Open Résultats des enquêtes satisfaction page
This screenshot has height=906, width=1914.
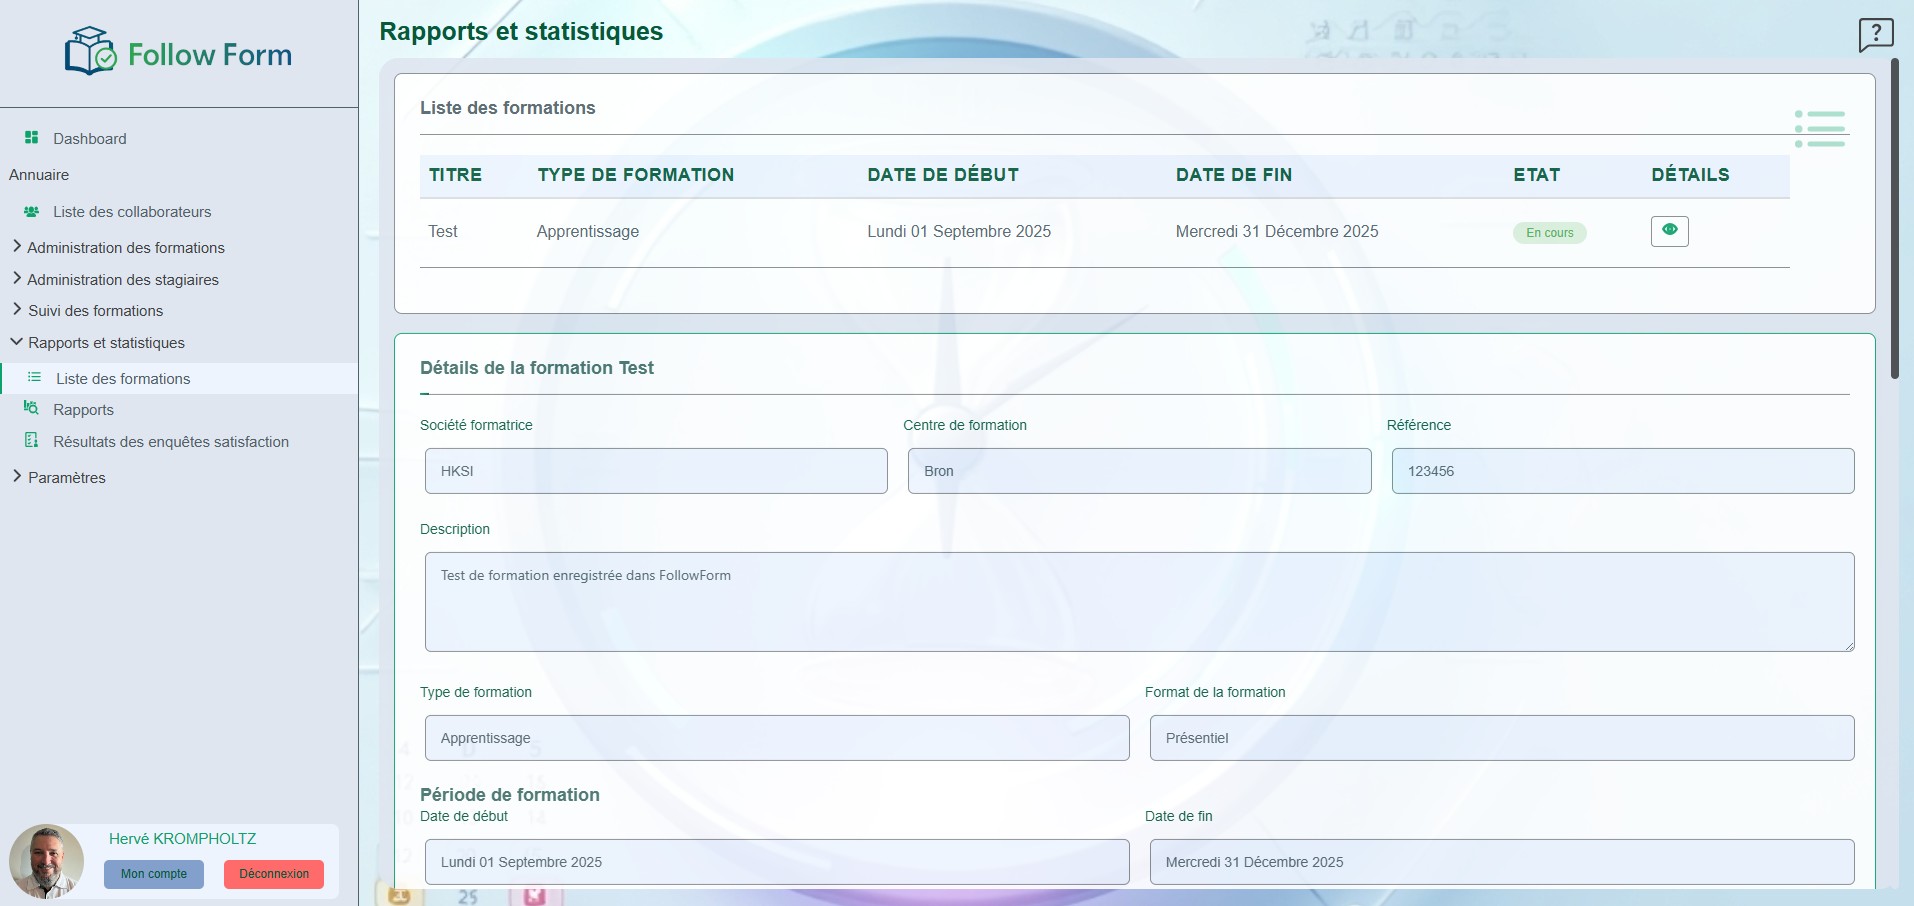170,442
